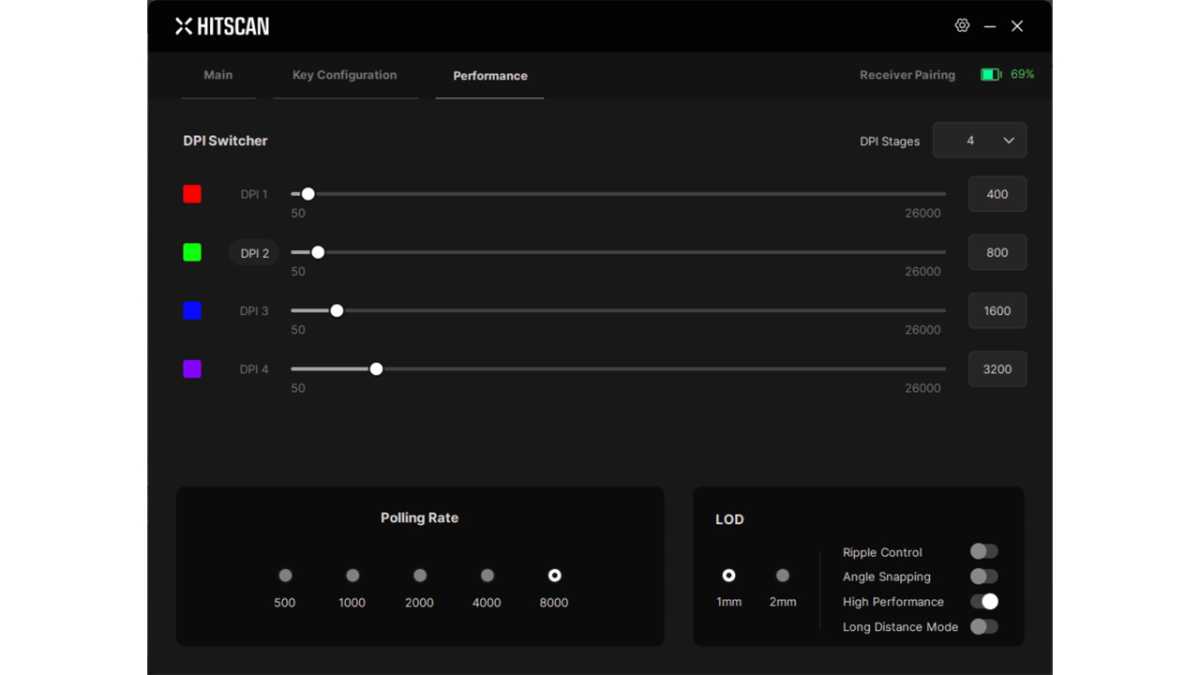Viewport: 1200px width, 675px height.
Task: Select the DPI 2 label badge
Action: 253,252
